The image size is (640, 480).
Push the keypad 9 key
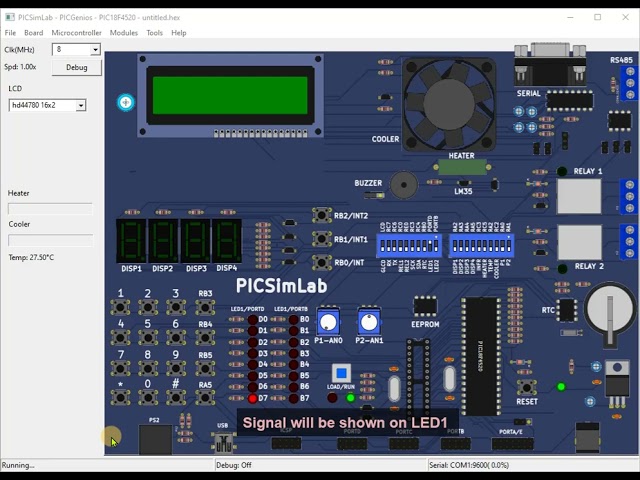click(x=176, y=368)
